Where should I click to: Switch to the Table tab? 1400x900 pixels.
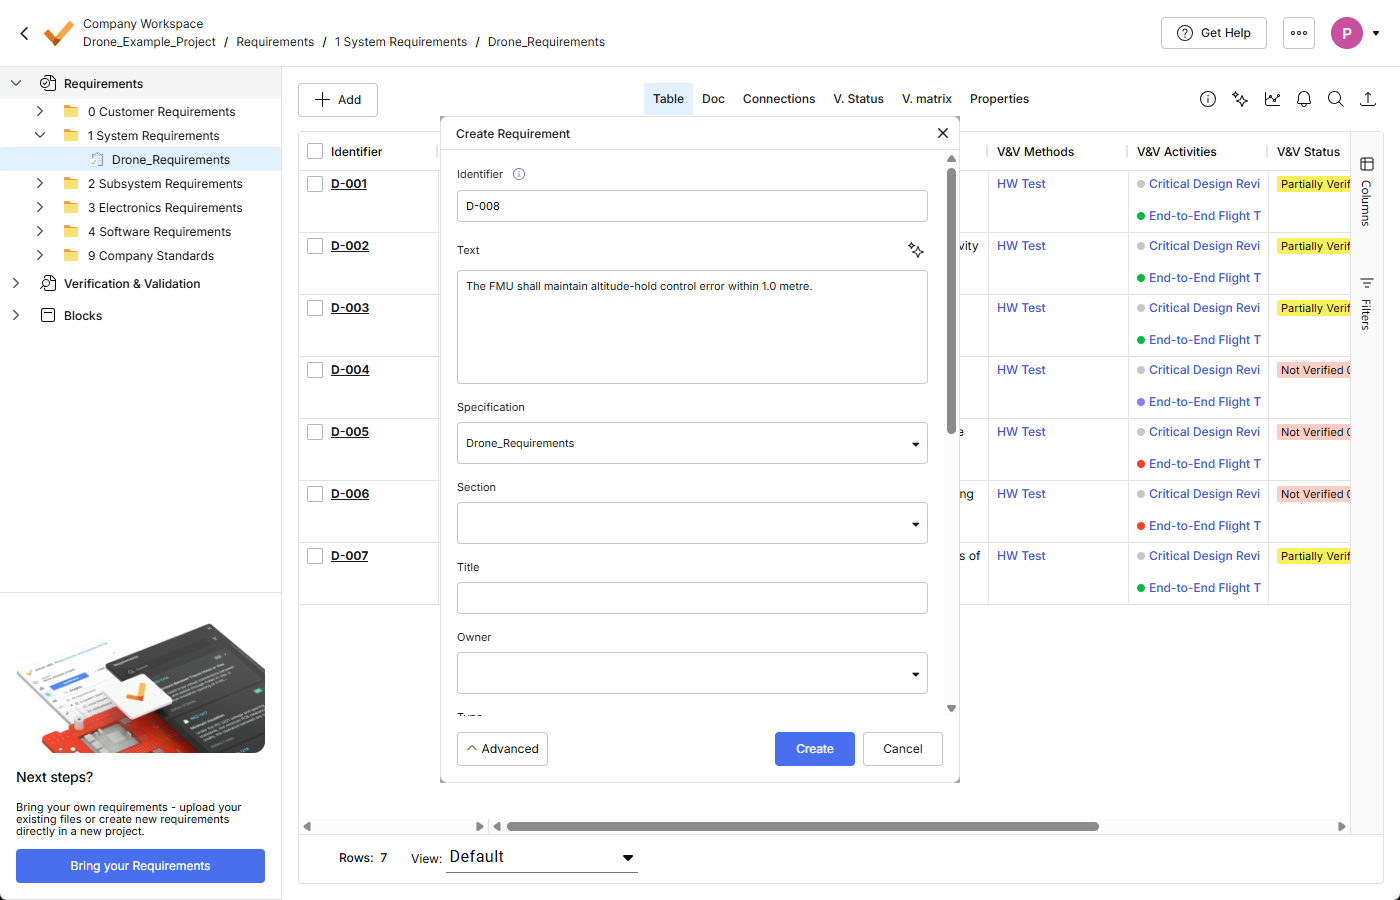tap(668, 99)
